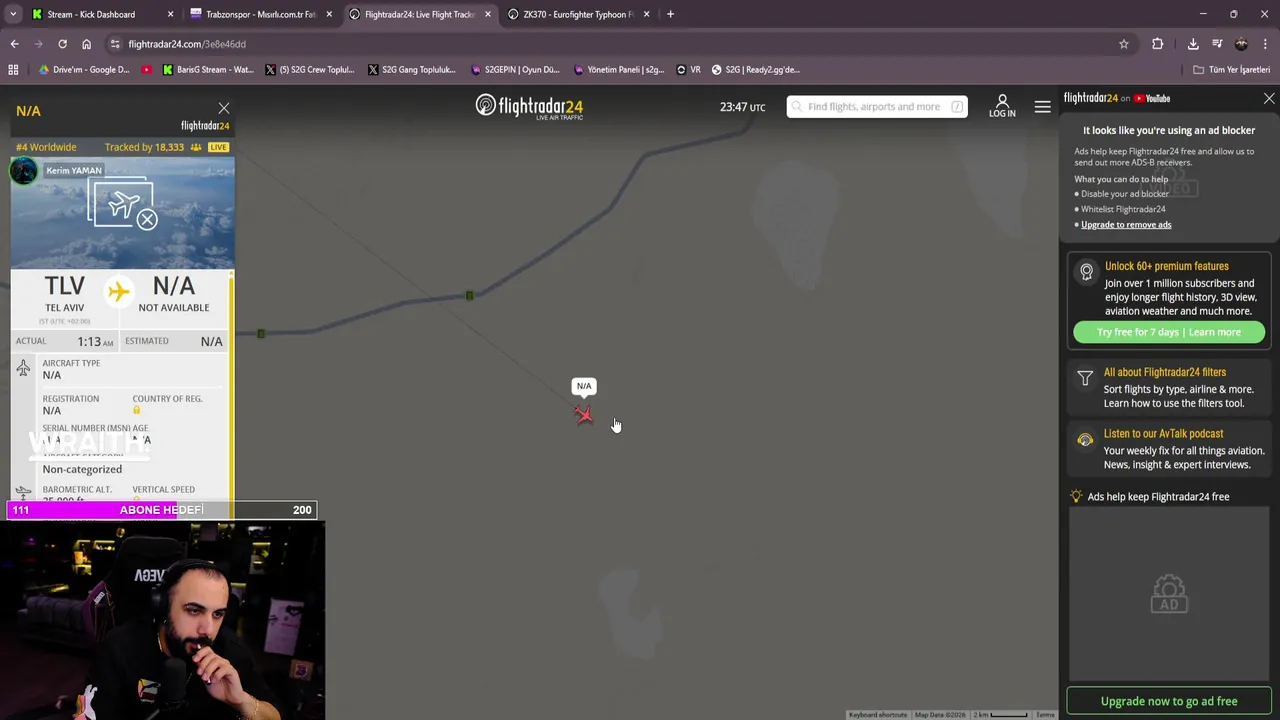This screenshot has width=1280, height=720.
Task: Click the AD placeholder box
Action: tap(1169, 594)
